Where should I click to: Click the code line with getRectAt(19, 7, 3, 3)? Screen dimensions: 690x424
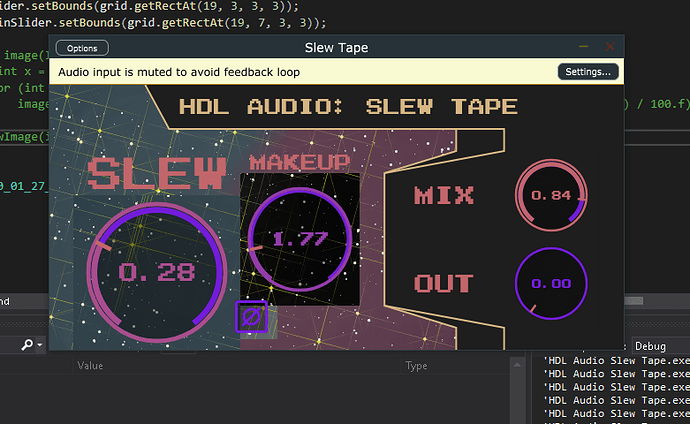[163, 22]
